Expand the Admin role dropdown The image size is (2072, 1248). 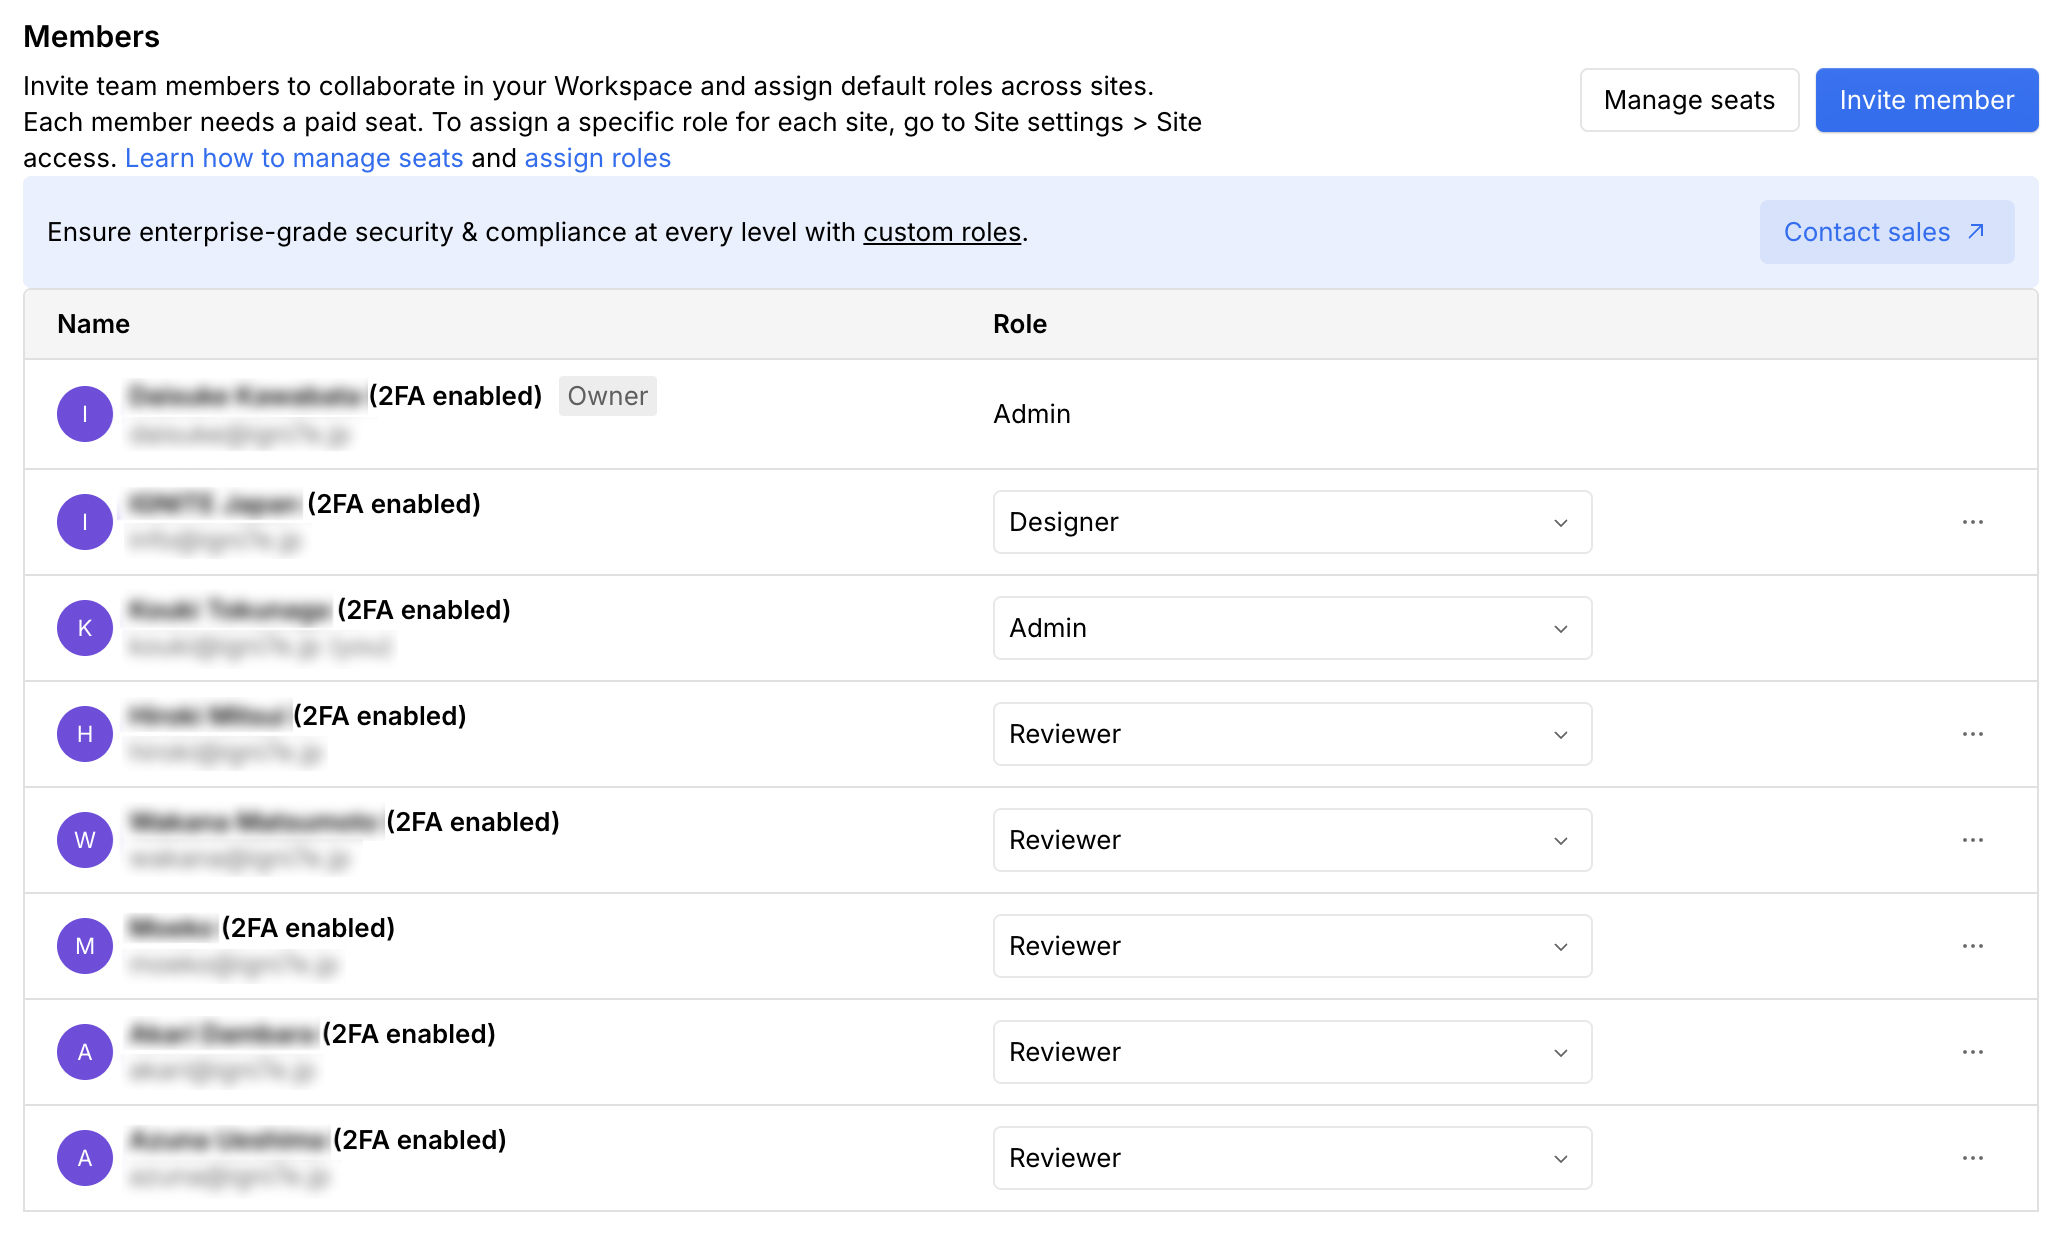point(1291,628)
